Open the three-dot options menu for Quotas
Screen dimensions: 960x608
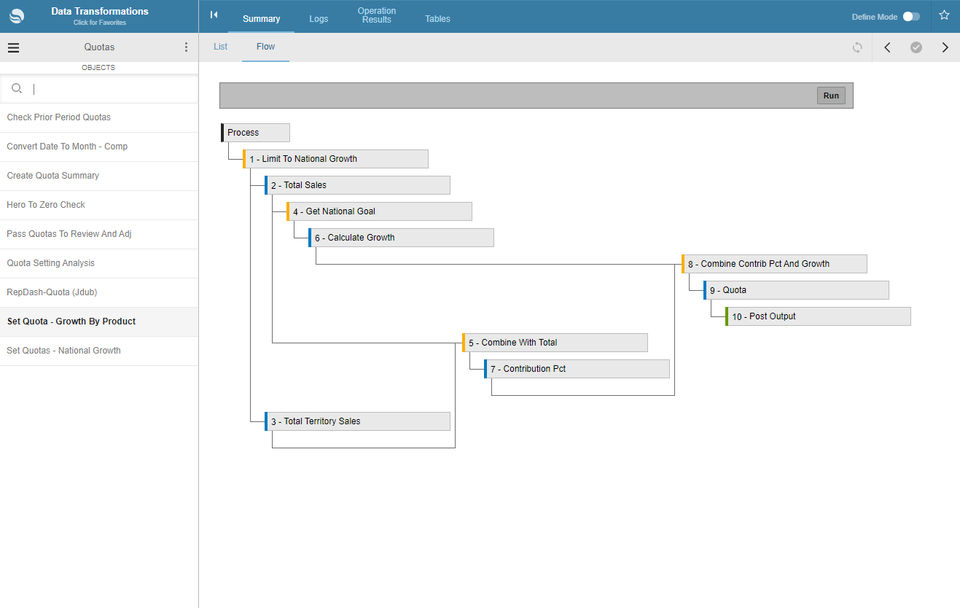point(186,47)
